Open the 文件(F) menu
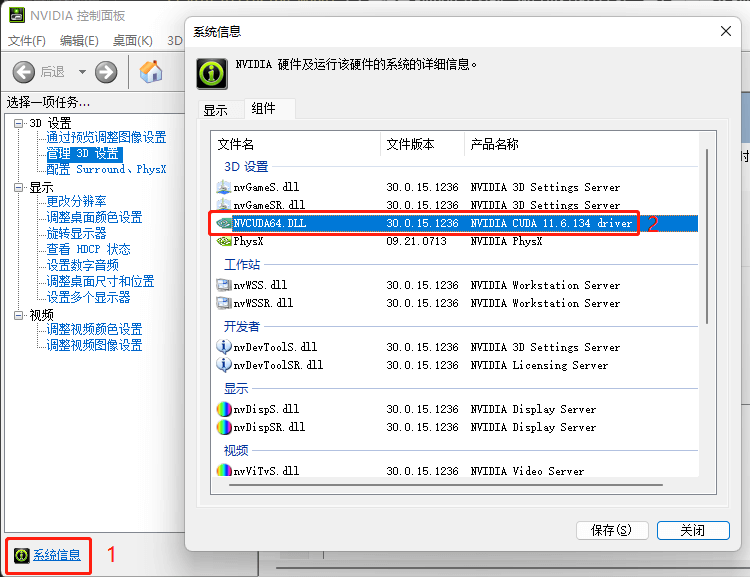750x577 pixels. (27, 41)
